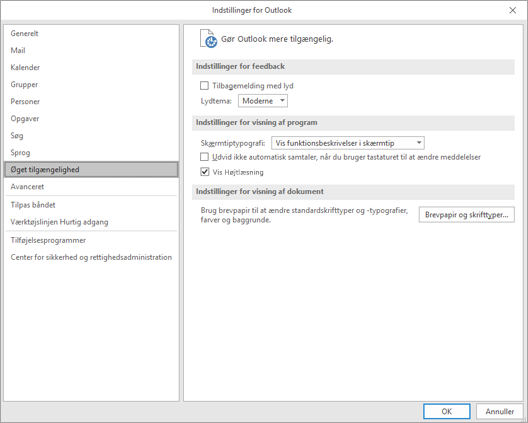Open the Lydtema dropdown showing Moderne
528x423 pixels.
click(263, 101)
